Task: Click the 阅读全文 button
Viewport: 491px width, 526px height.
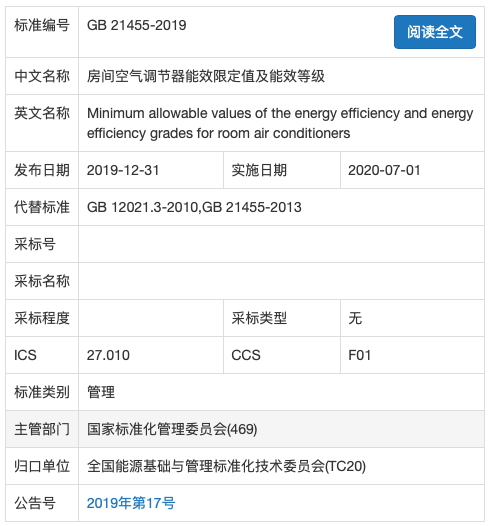Action: click(435, 32)
